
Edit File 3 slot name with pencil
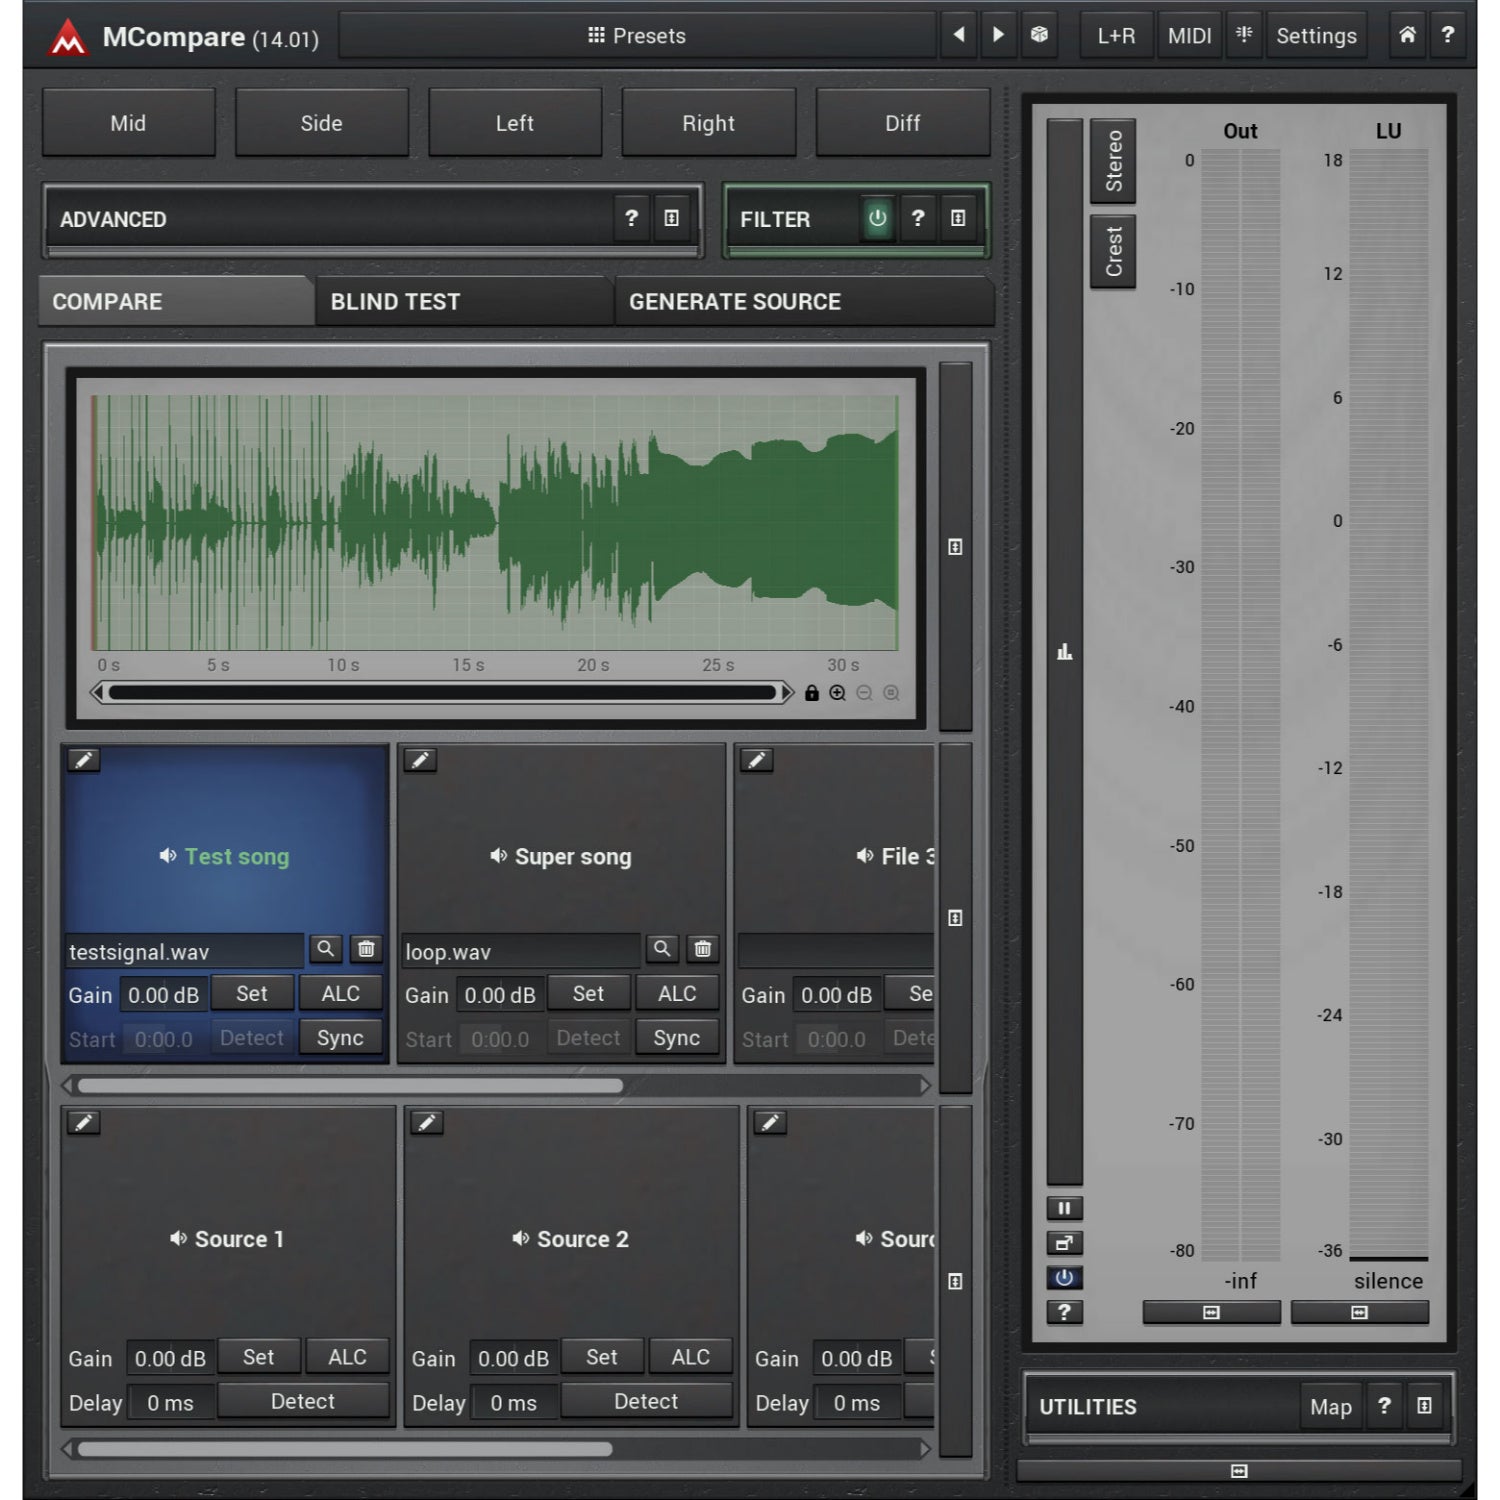[x=757, y=760]
